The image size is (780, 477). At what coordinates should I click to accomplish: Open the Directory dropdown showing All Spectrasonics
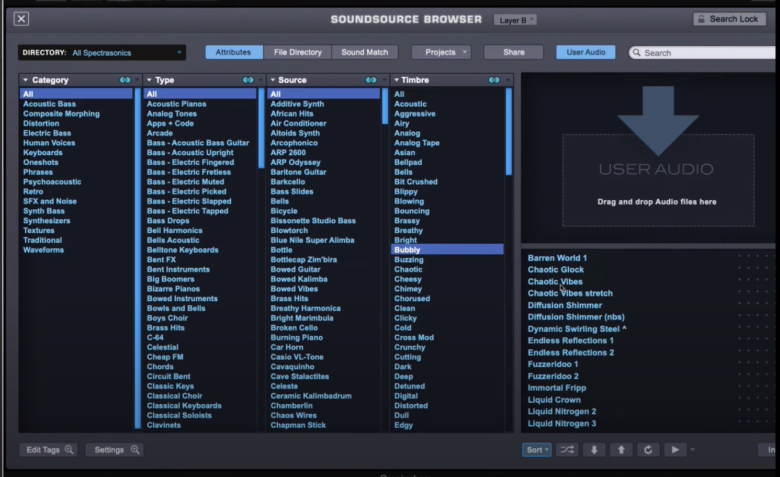[102, 53]
